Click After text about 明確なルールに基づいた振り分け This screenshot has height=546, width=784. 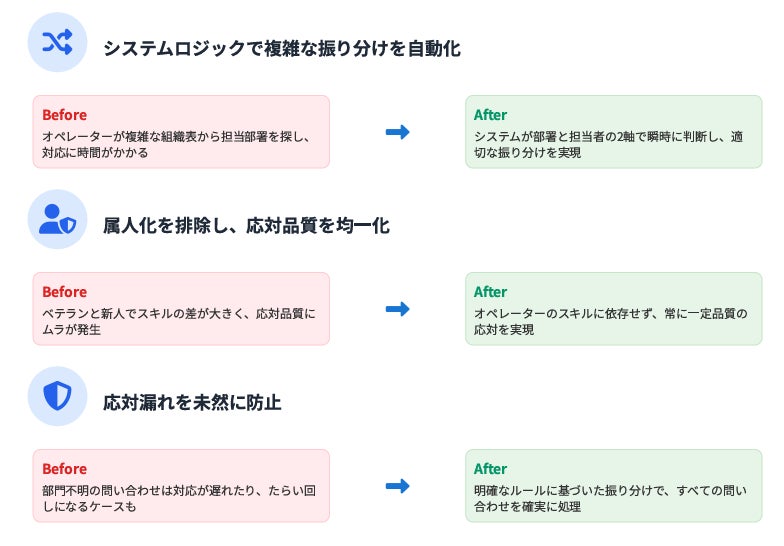click(x=610, y=498)
